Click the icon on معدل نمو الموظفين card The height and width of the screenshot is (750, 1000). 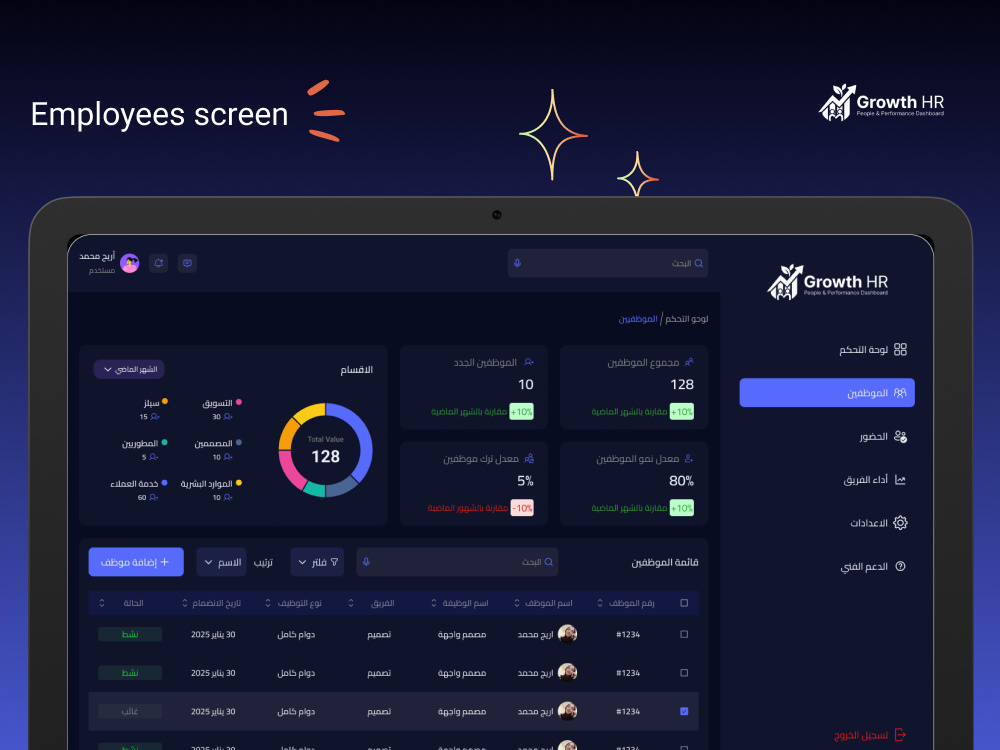point(689,459)
